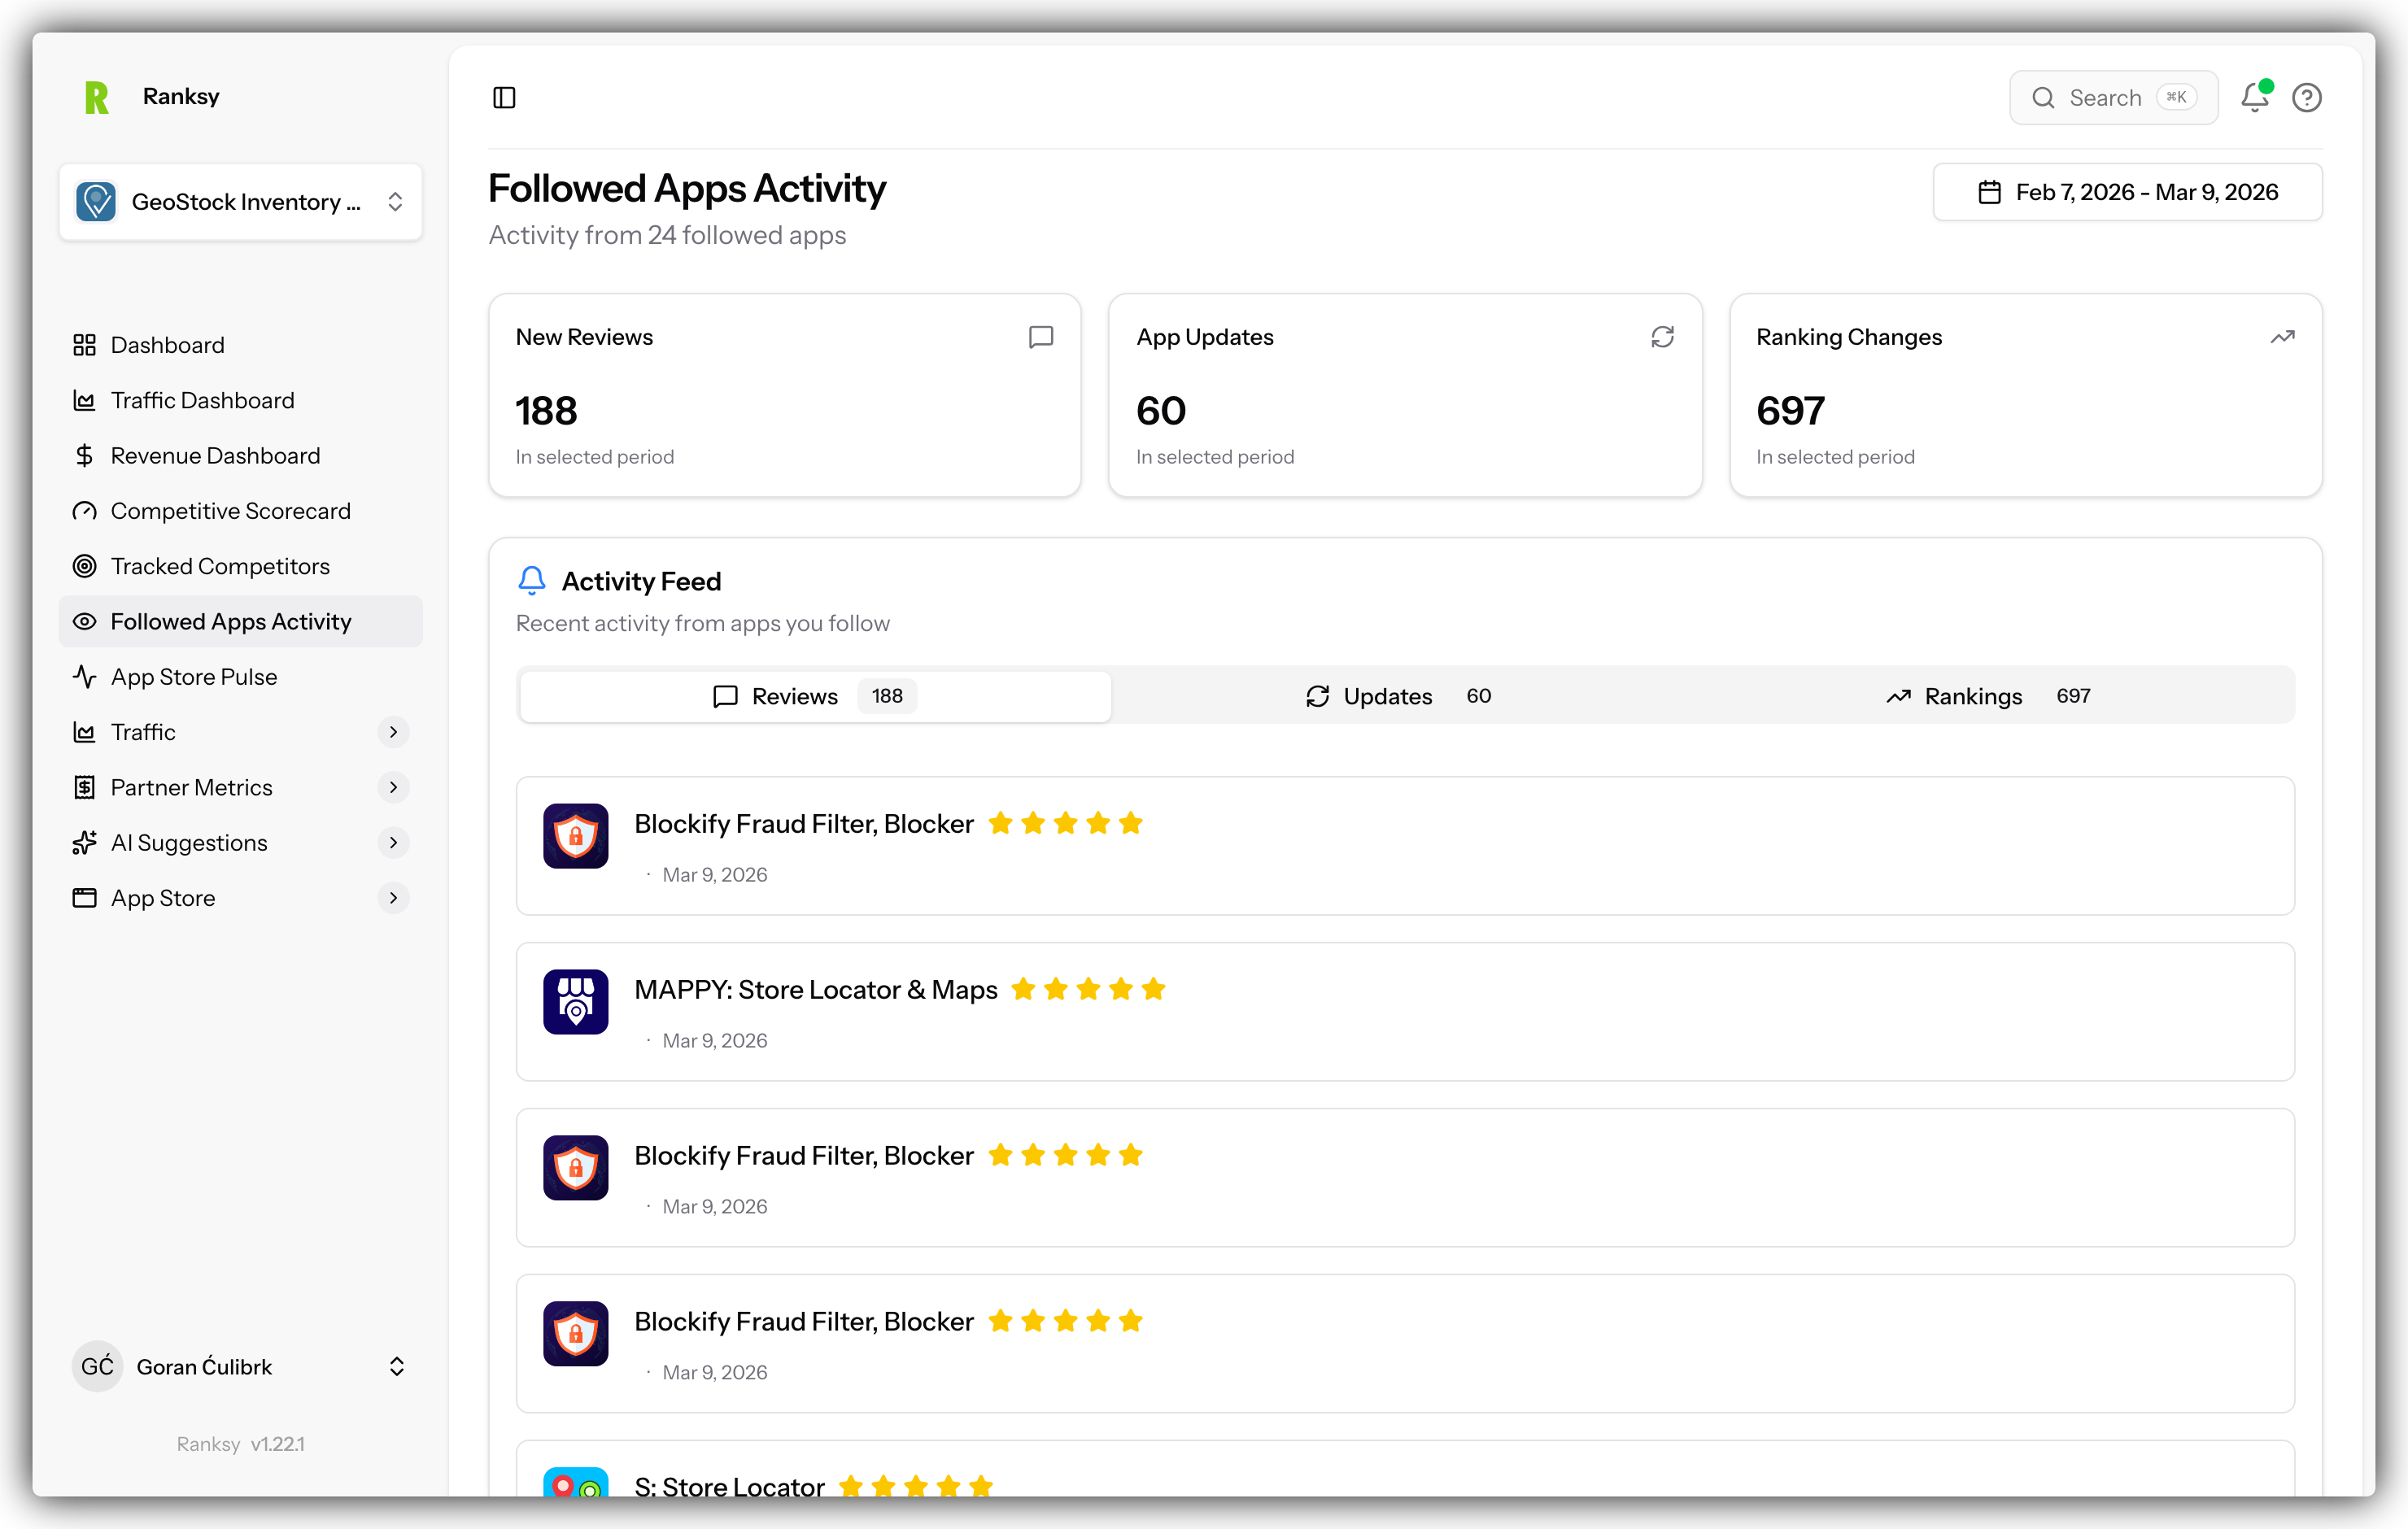Open the Ranking Changes summary card
This screenshot has width=2408, height=1529.
tap(2025, 395)
